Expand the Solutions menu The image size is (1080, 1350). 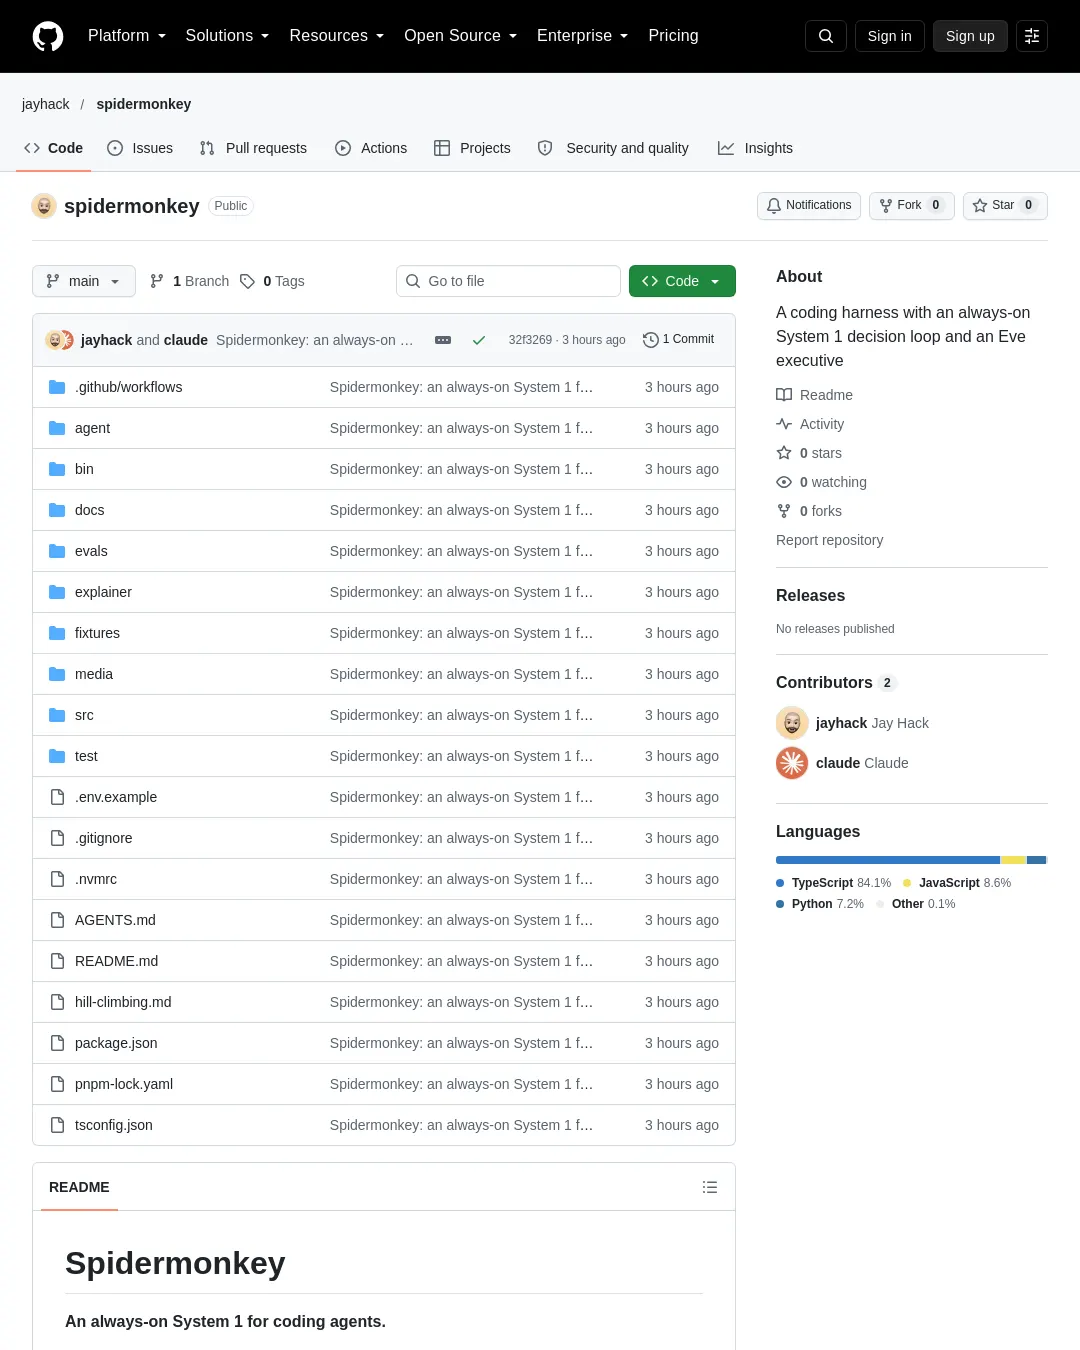click(227, 36)
